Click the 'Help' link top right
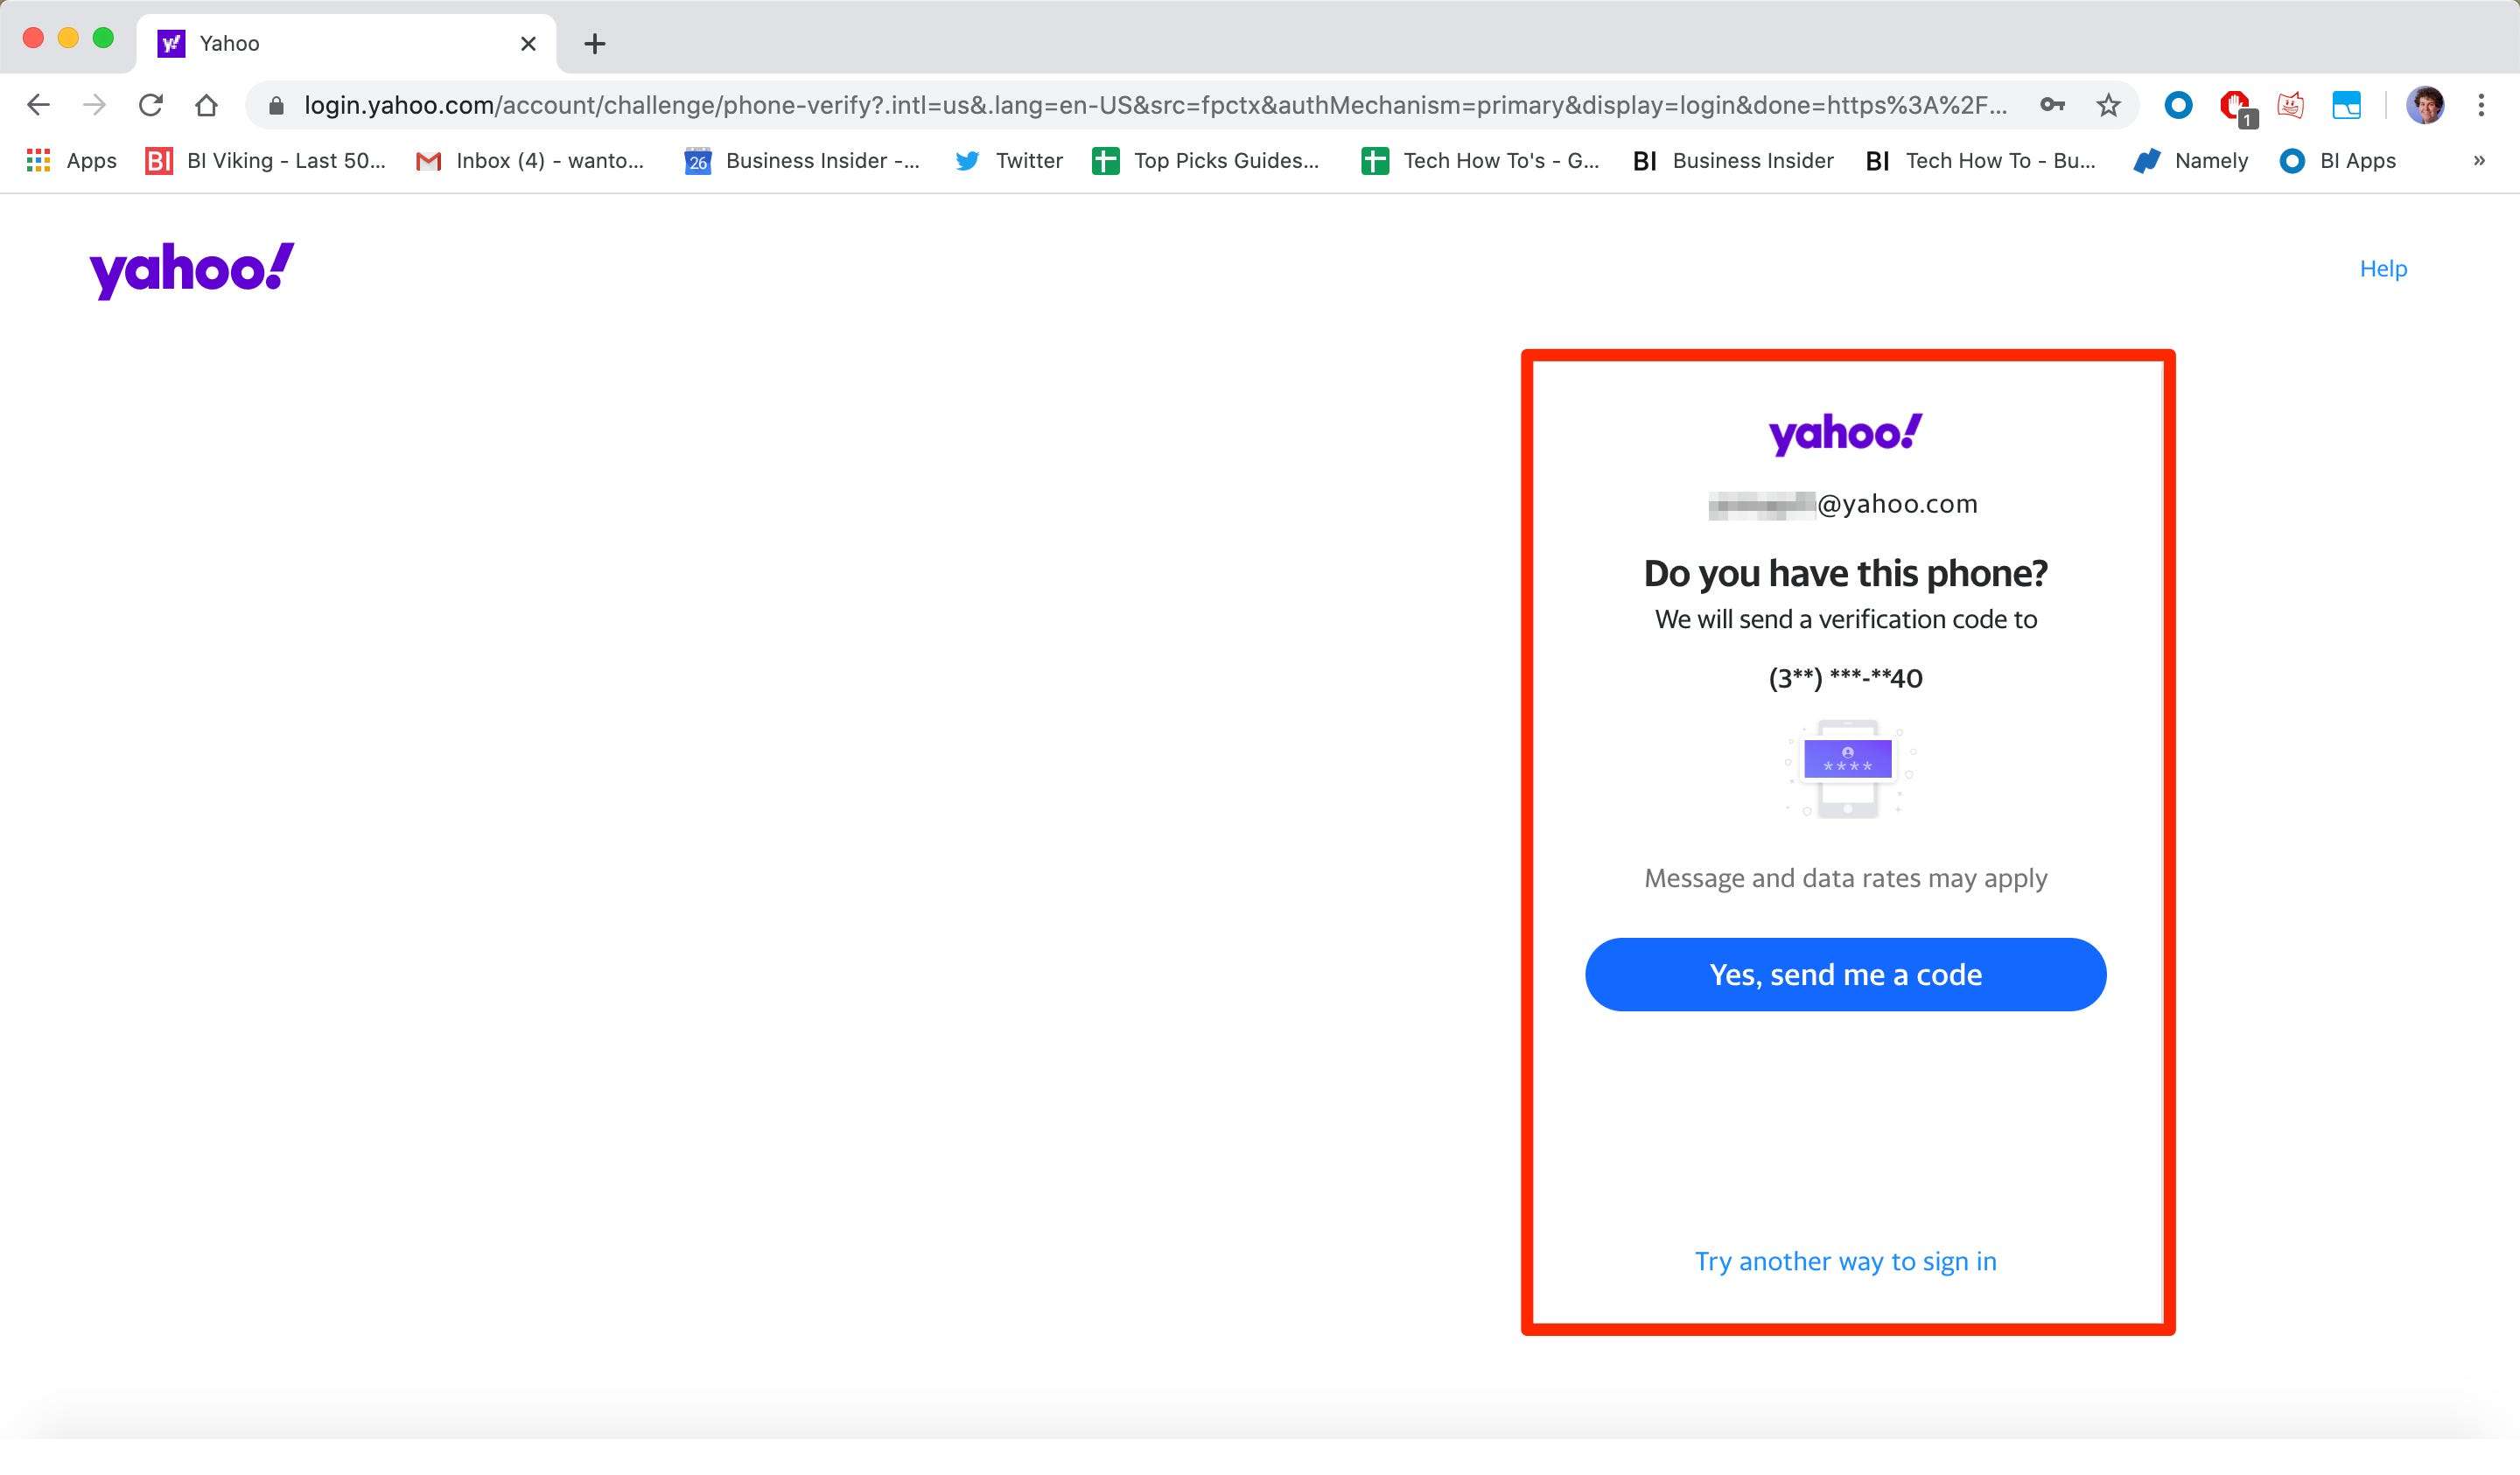This screenshot has width=2520, height=1475. tap(2384, 267)
